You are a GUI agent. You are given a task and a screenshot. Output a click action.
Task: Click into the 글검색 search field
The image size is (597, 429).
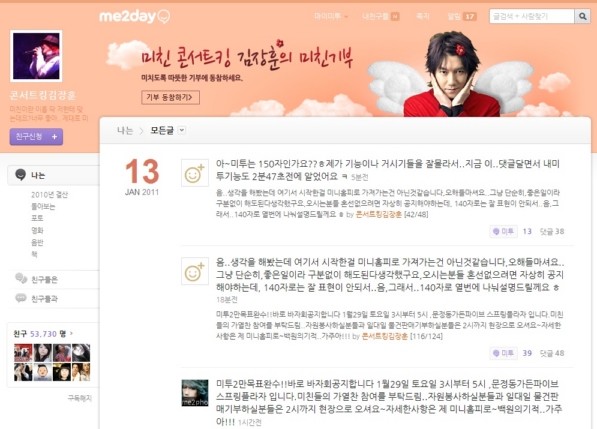[x=532, y=16]
